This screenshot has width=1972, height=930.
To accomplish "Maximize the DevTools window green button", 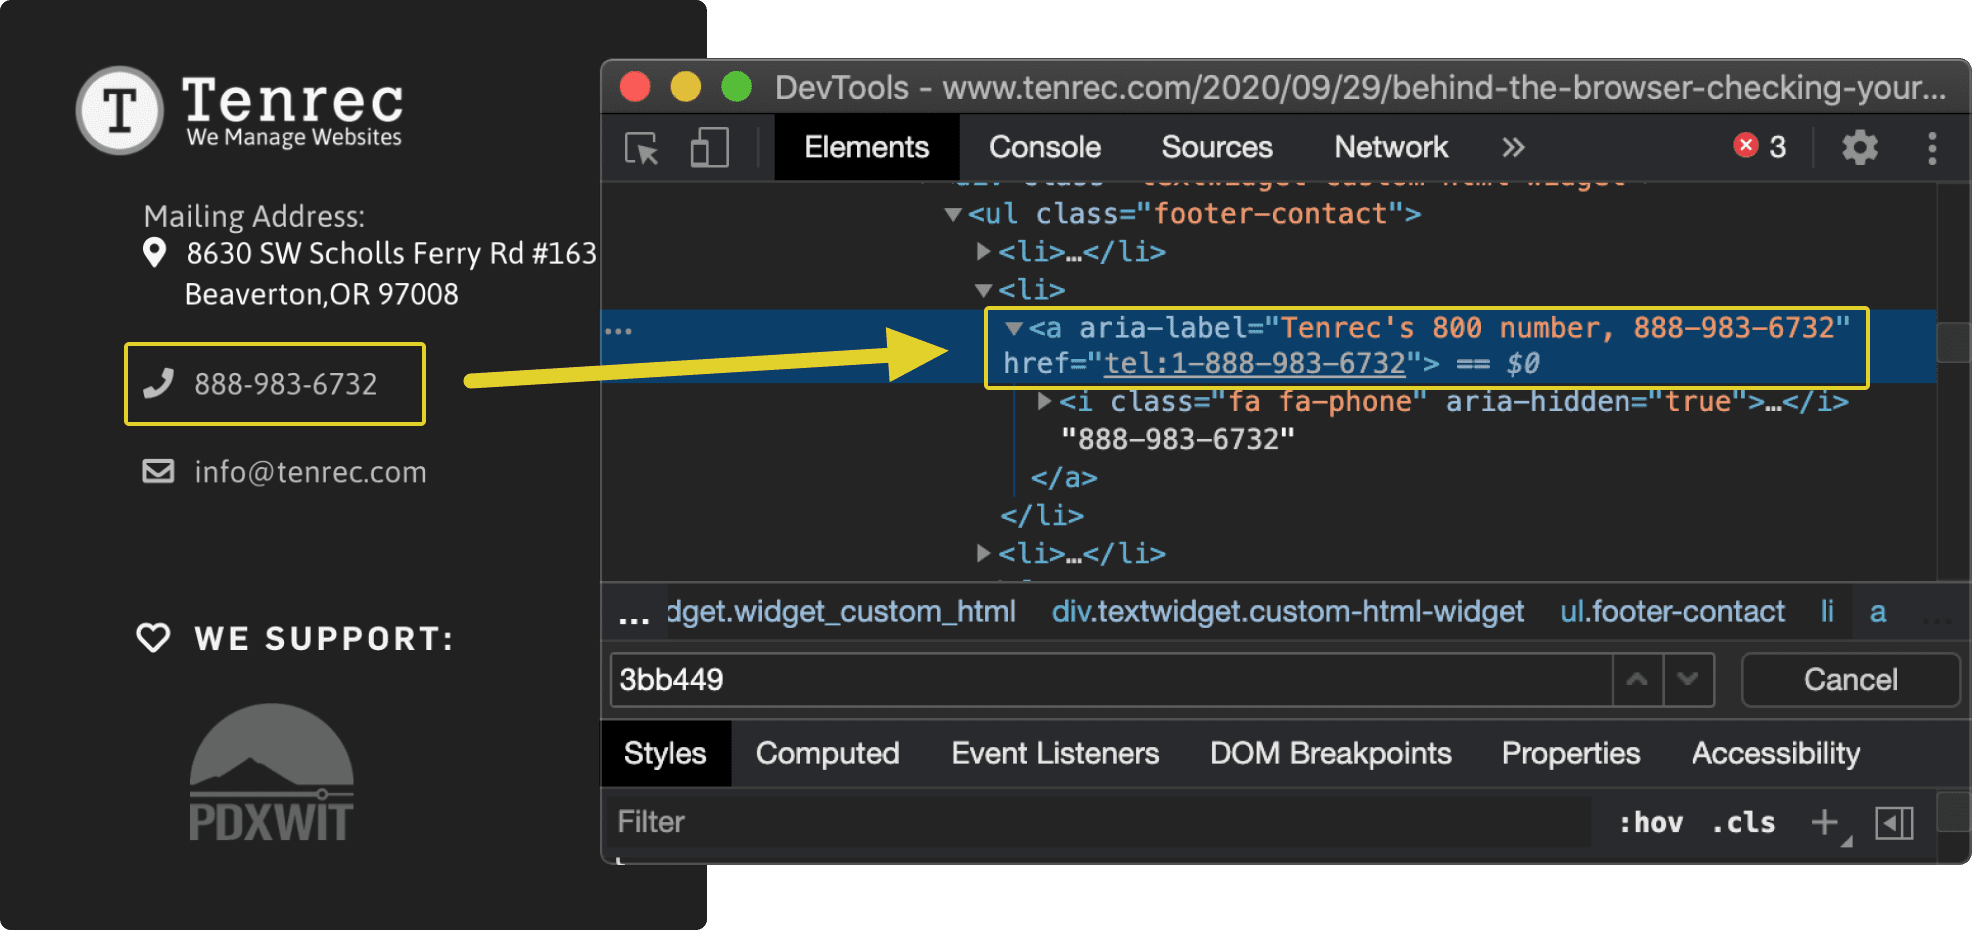I will [x=737, y=87].
